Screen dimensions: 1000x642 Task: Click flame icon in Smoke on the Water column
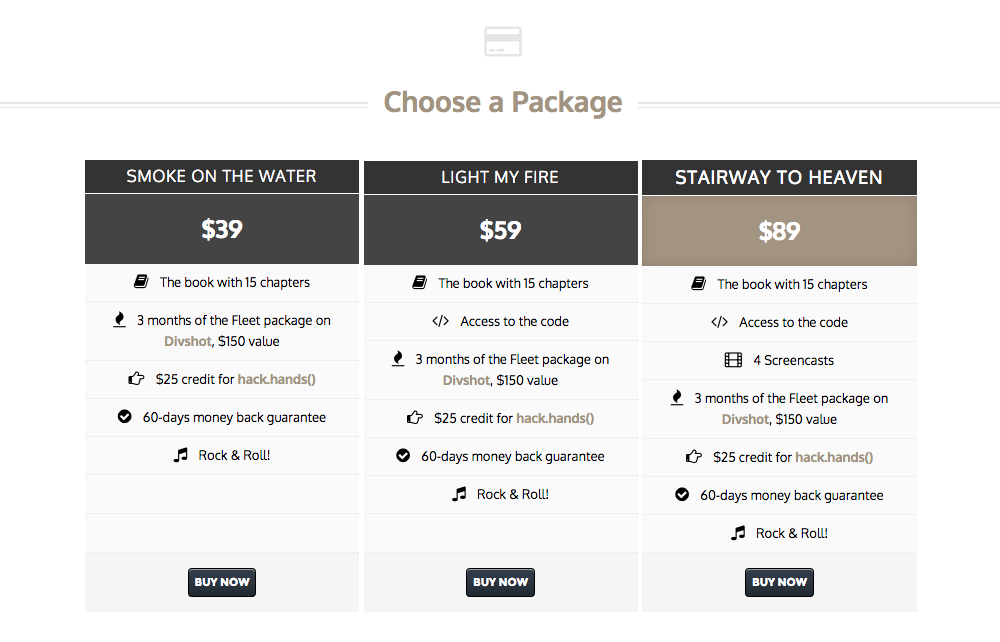[119, 320]
